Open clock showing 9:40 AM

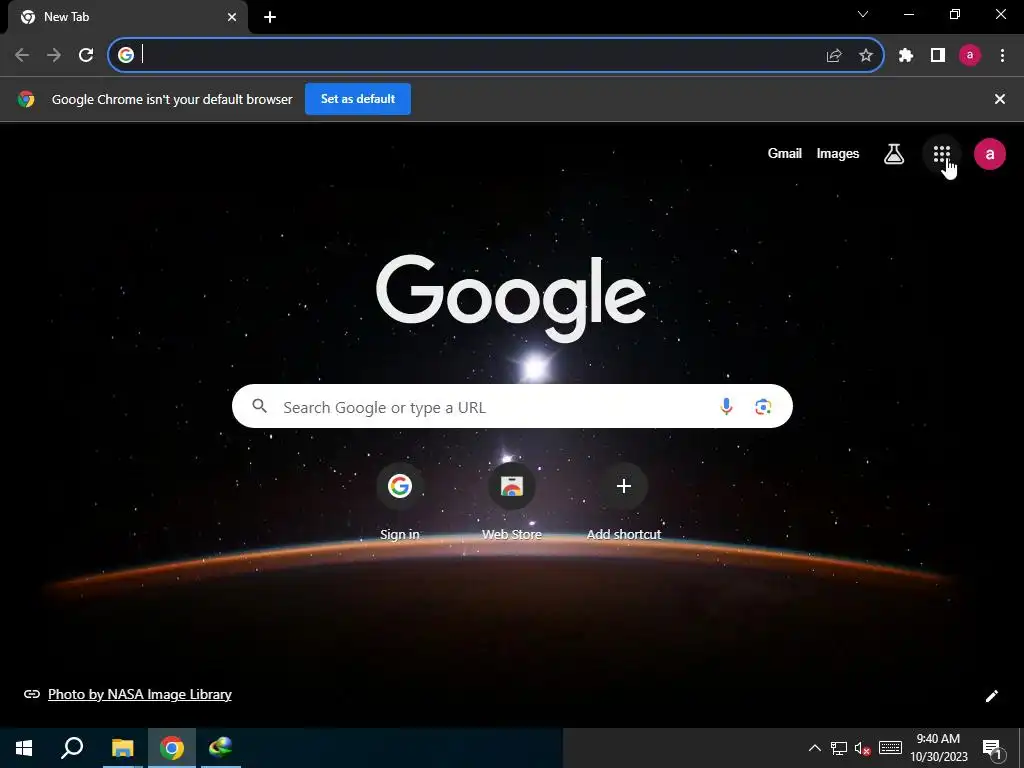click(x=938, y=748)
